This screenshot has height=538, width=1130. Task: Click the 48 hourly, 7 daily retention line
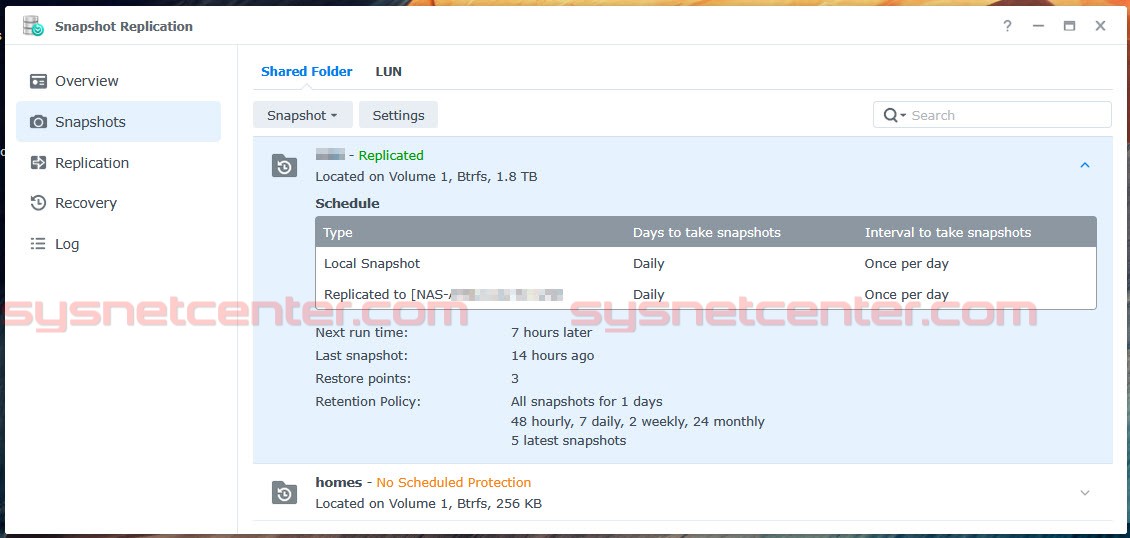[x=638, y=421]
